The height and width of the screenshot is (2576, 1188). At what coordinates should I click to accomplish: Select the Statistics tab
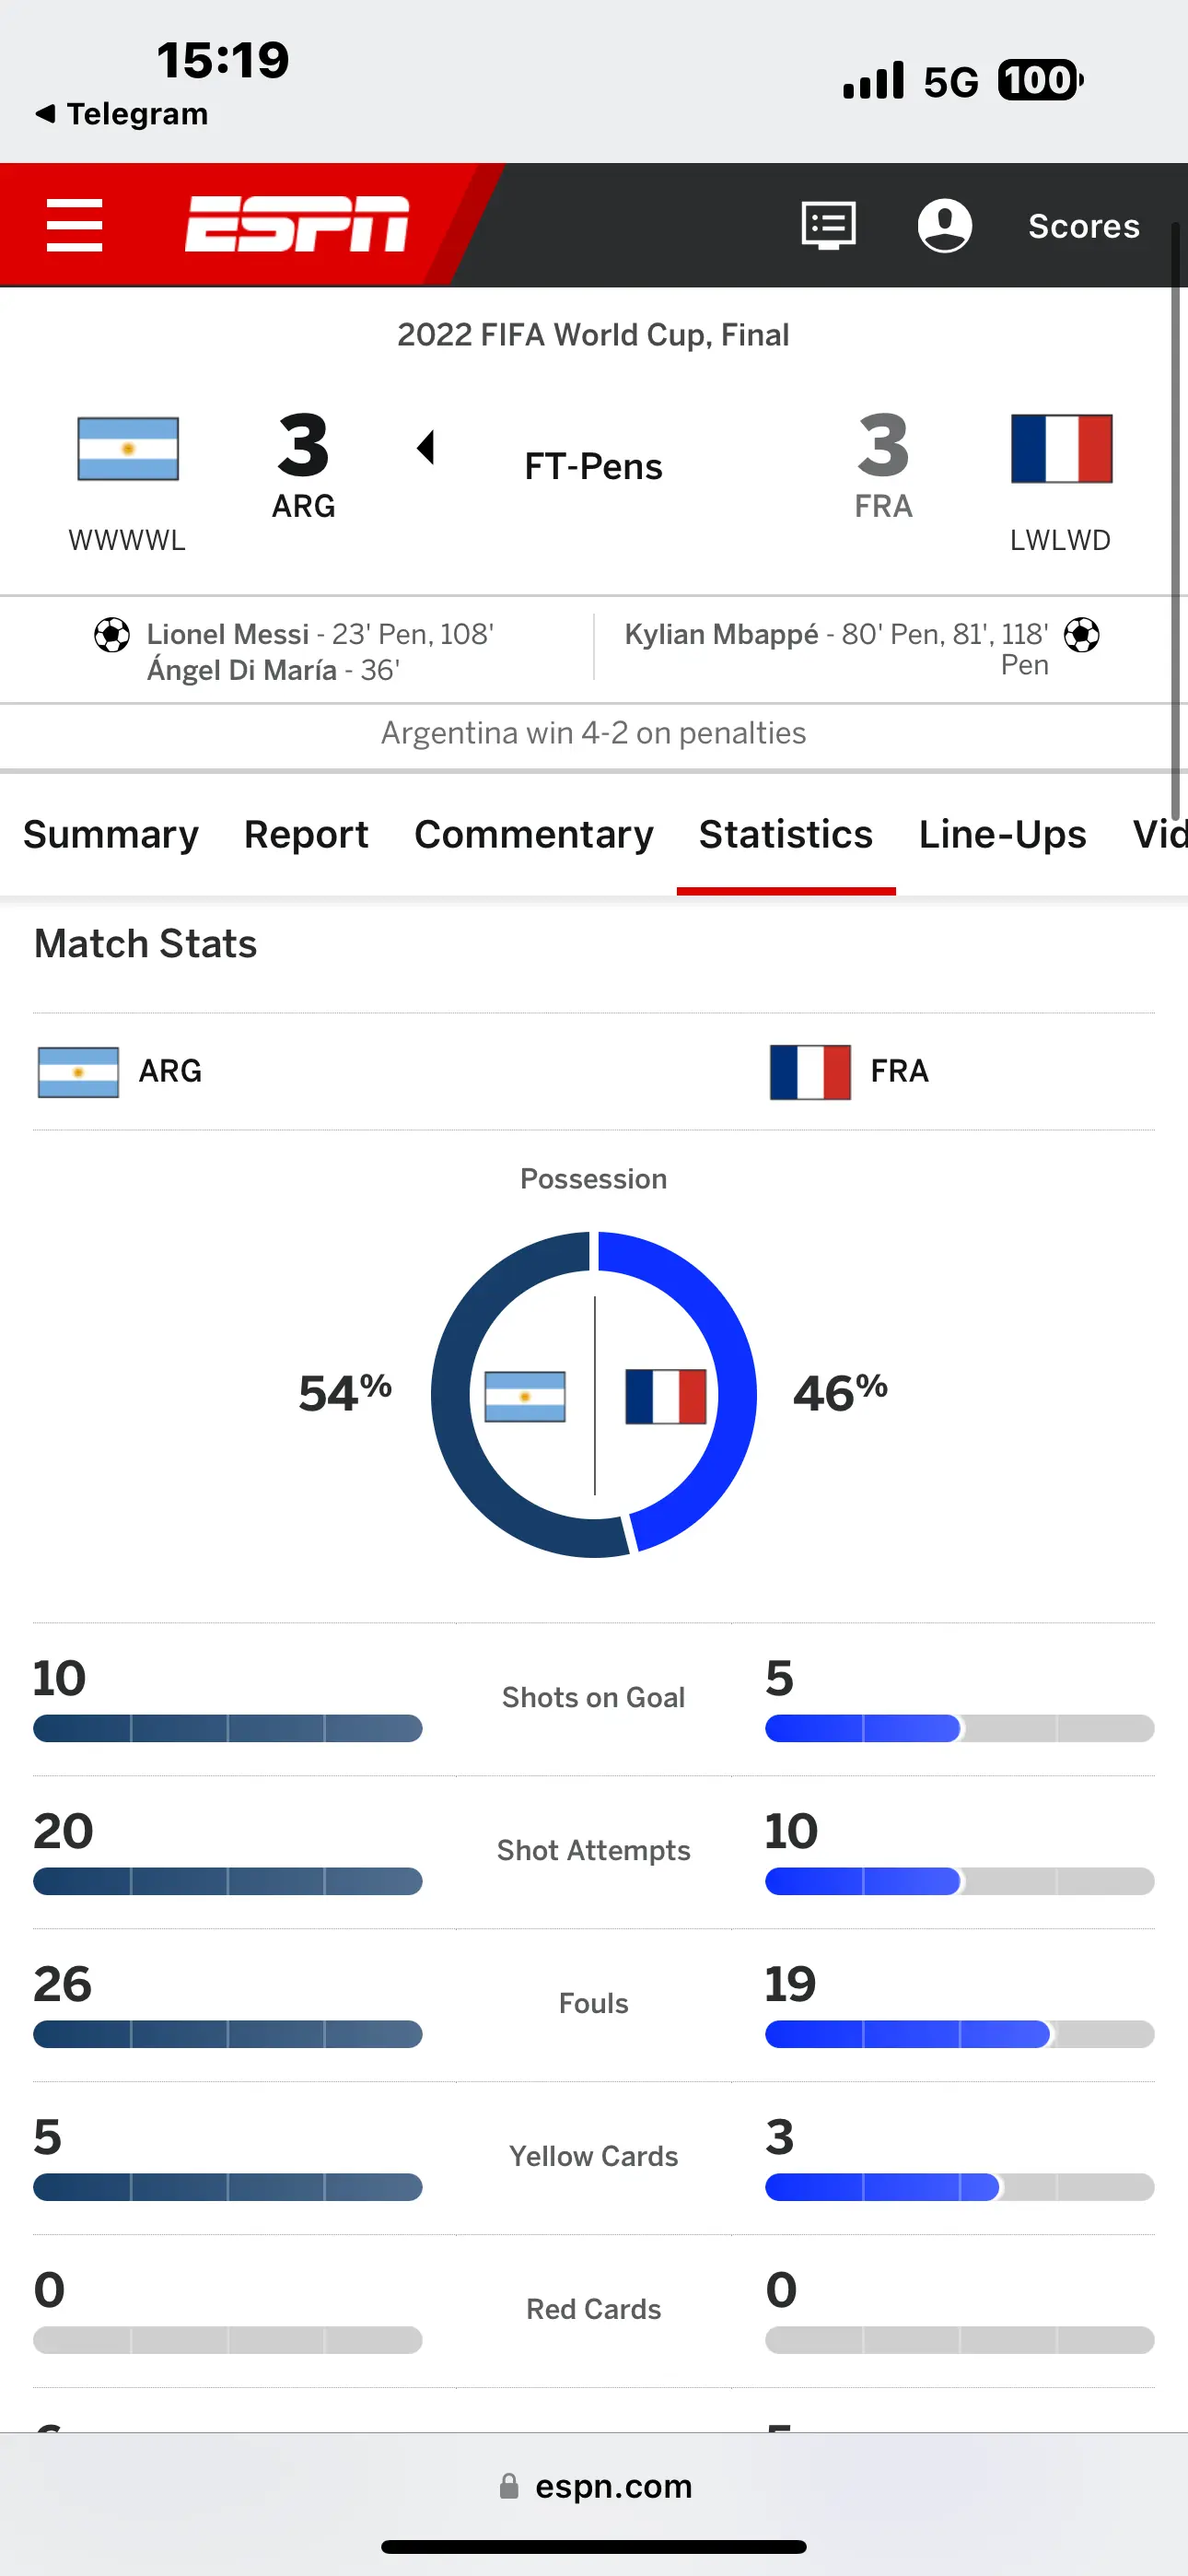786,834
